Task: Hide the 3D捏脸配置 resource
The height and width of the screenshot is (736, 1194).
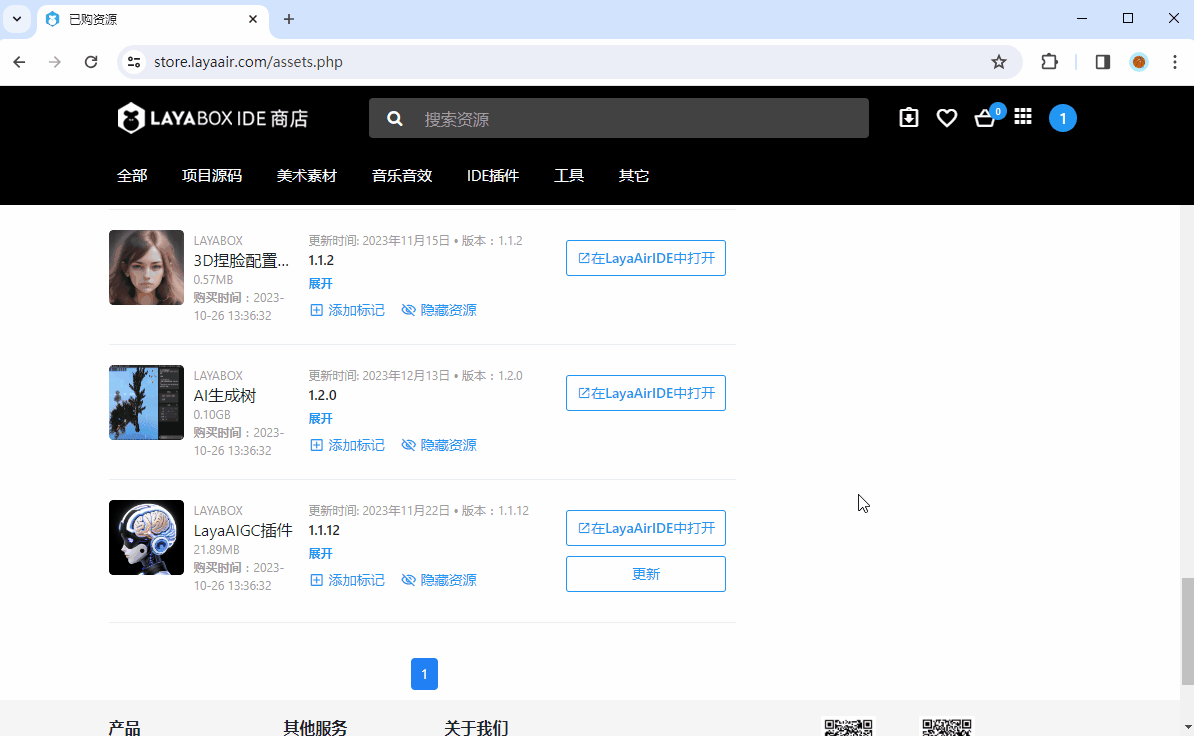Action: [x=439, y=310]
